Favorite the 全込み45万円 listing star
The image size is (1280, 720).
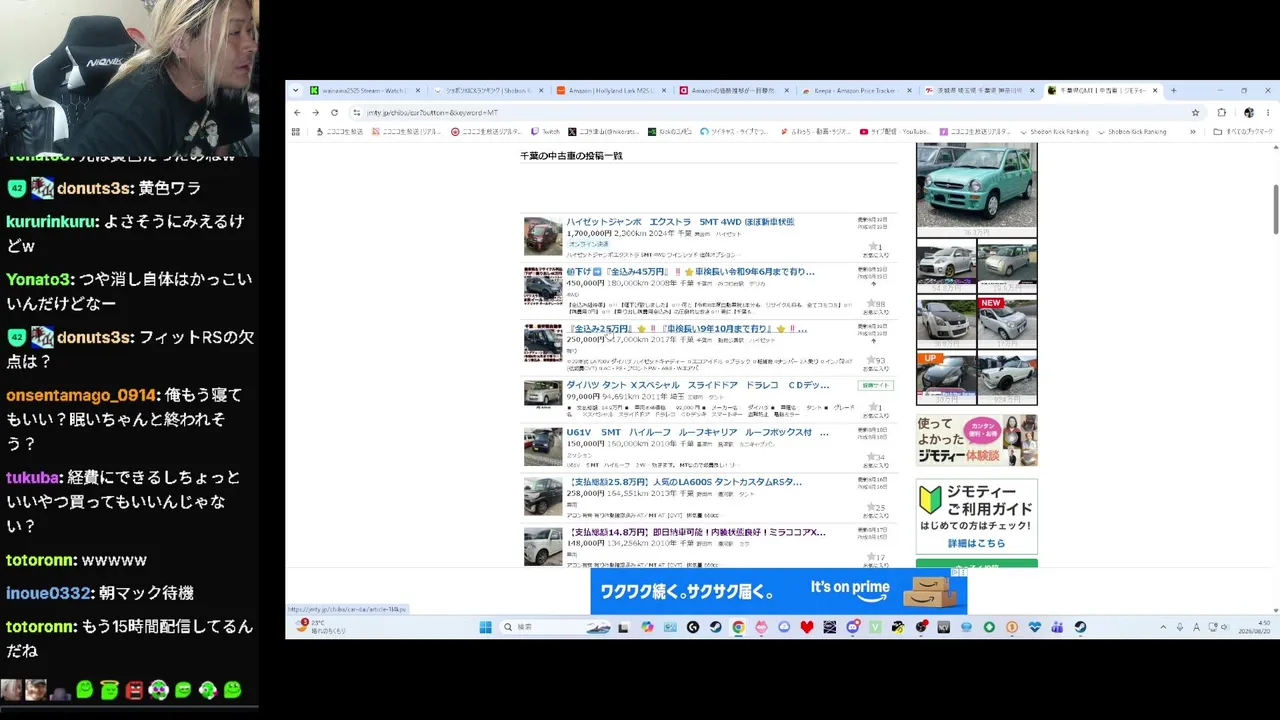click(873, 303)
